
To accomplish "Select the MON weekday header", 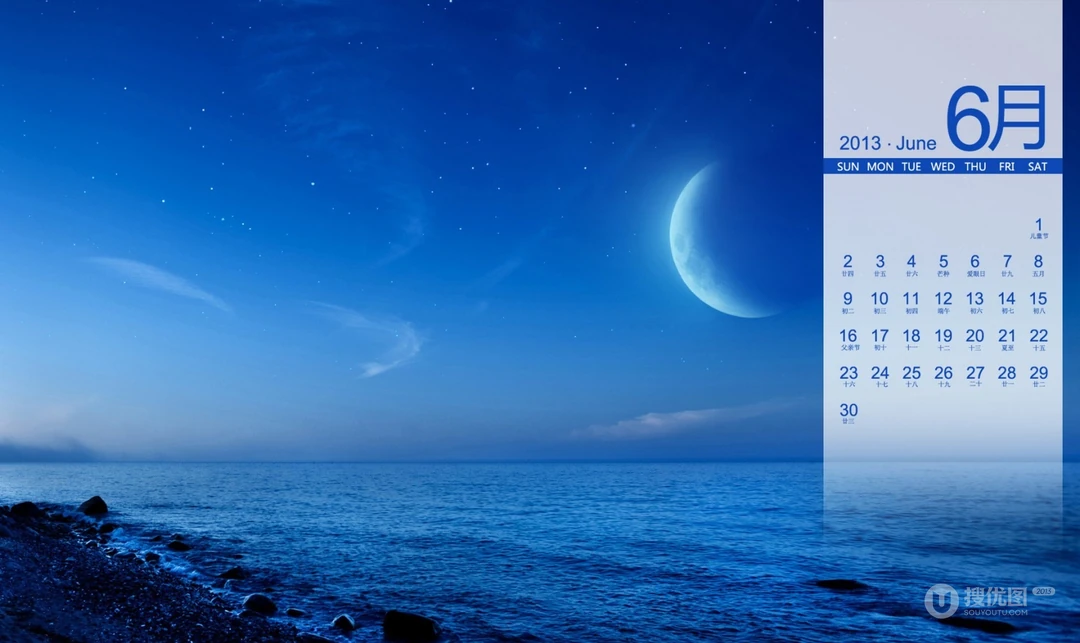I will 880,167.
